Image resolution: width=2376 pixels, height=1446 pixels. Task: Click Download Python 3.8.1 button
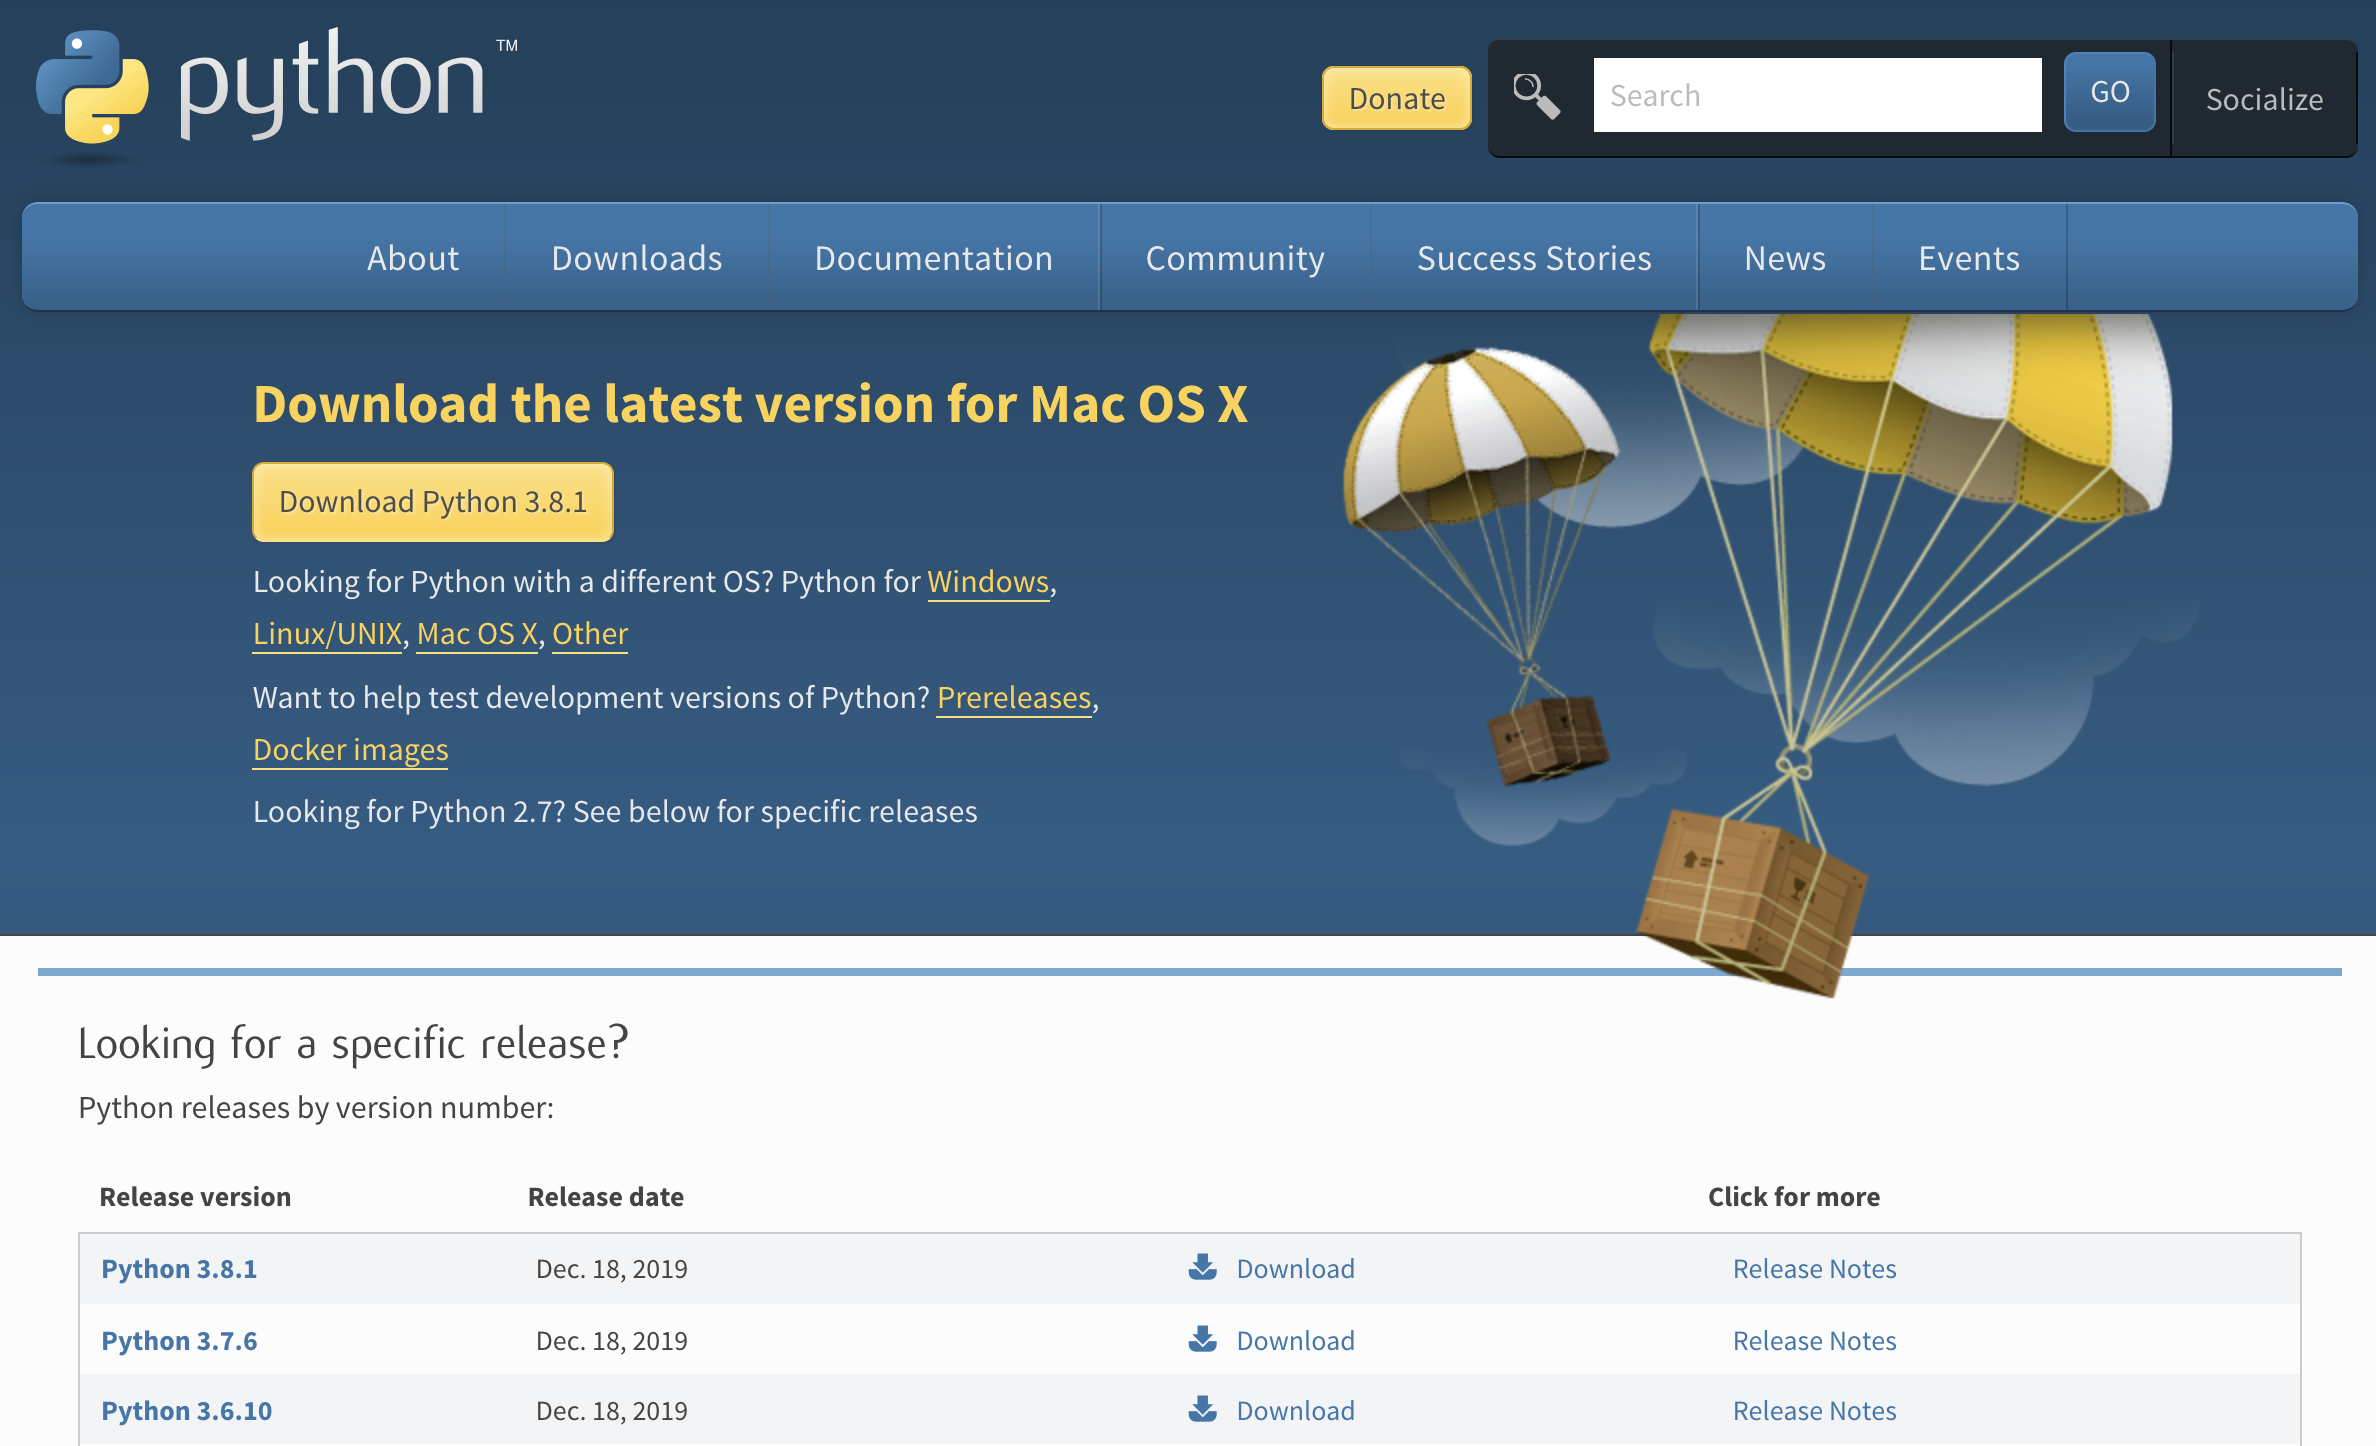pyautogui.click(x=433, y=502)
